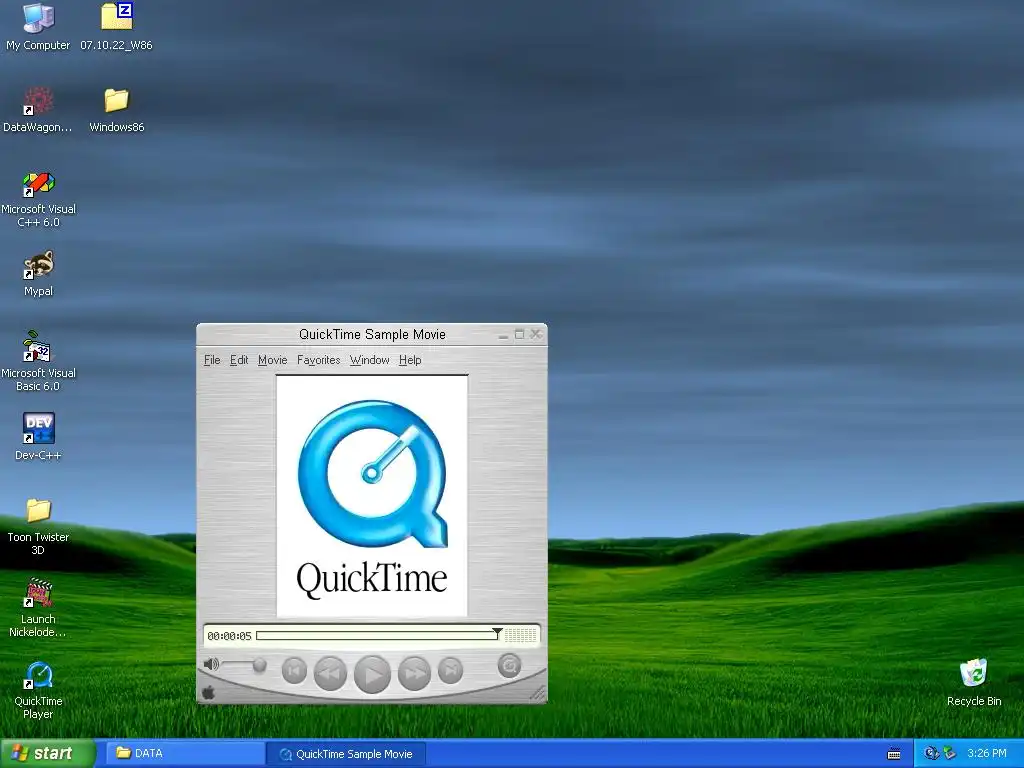Image resolution: width=1024 pixels, height=768 pixels.
Task: Click the Apple logo in QuickTime player
Action: (209, 693)
